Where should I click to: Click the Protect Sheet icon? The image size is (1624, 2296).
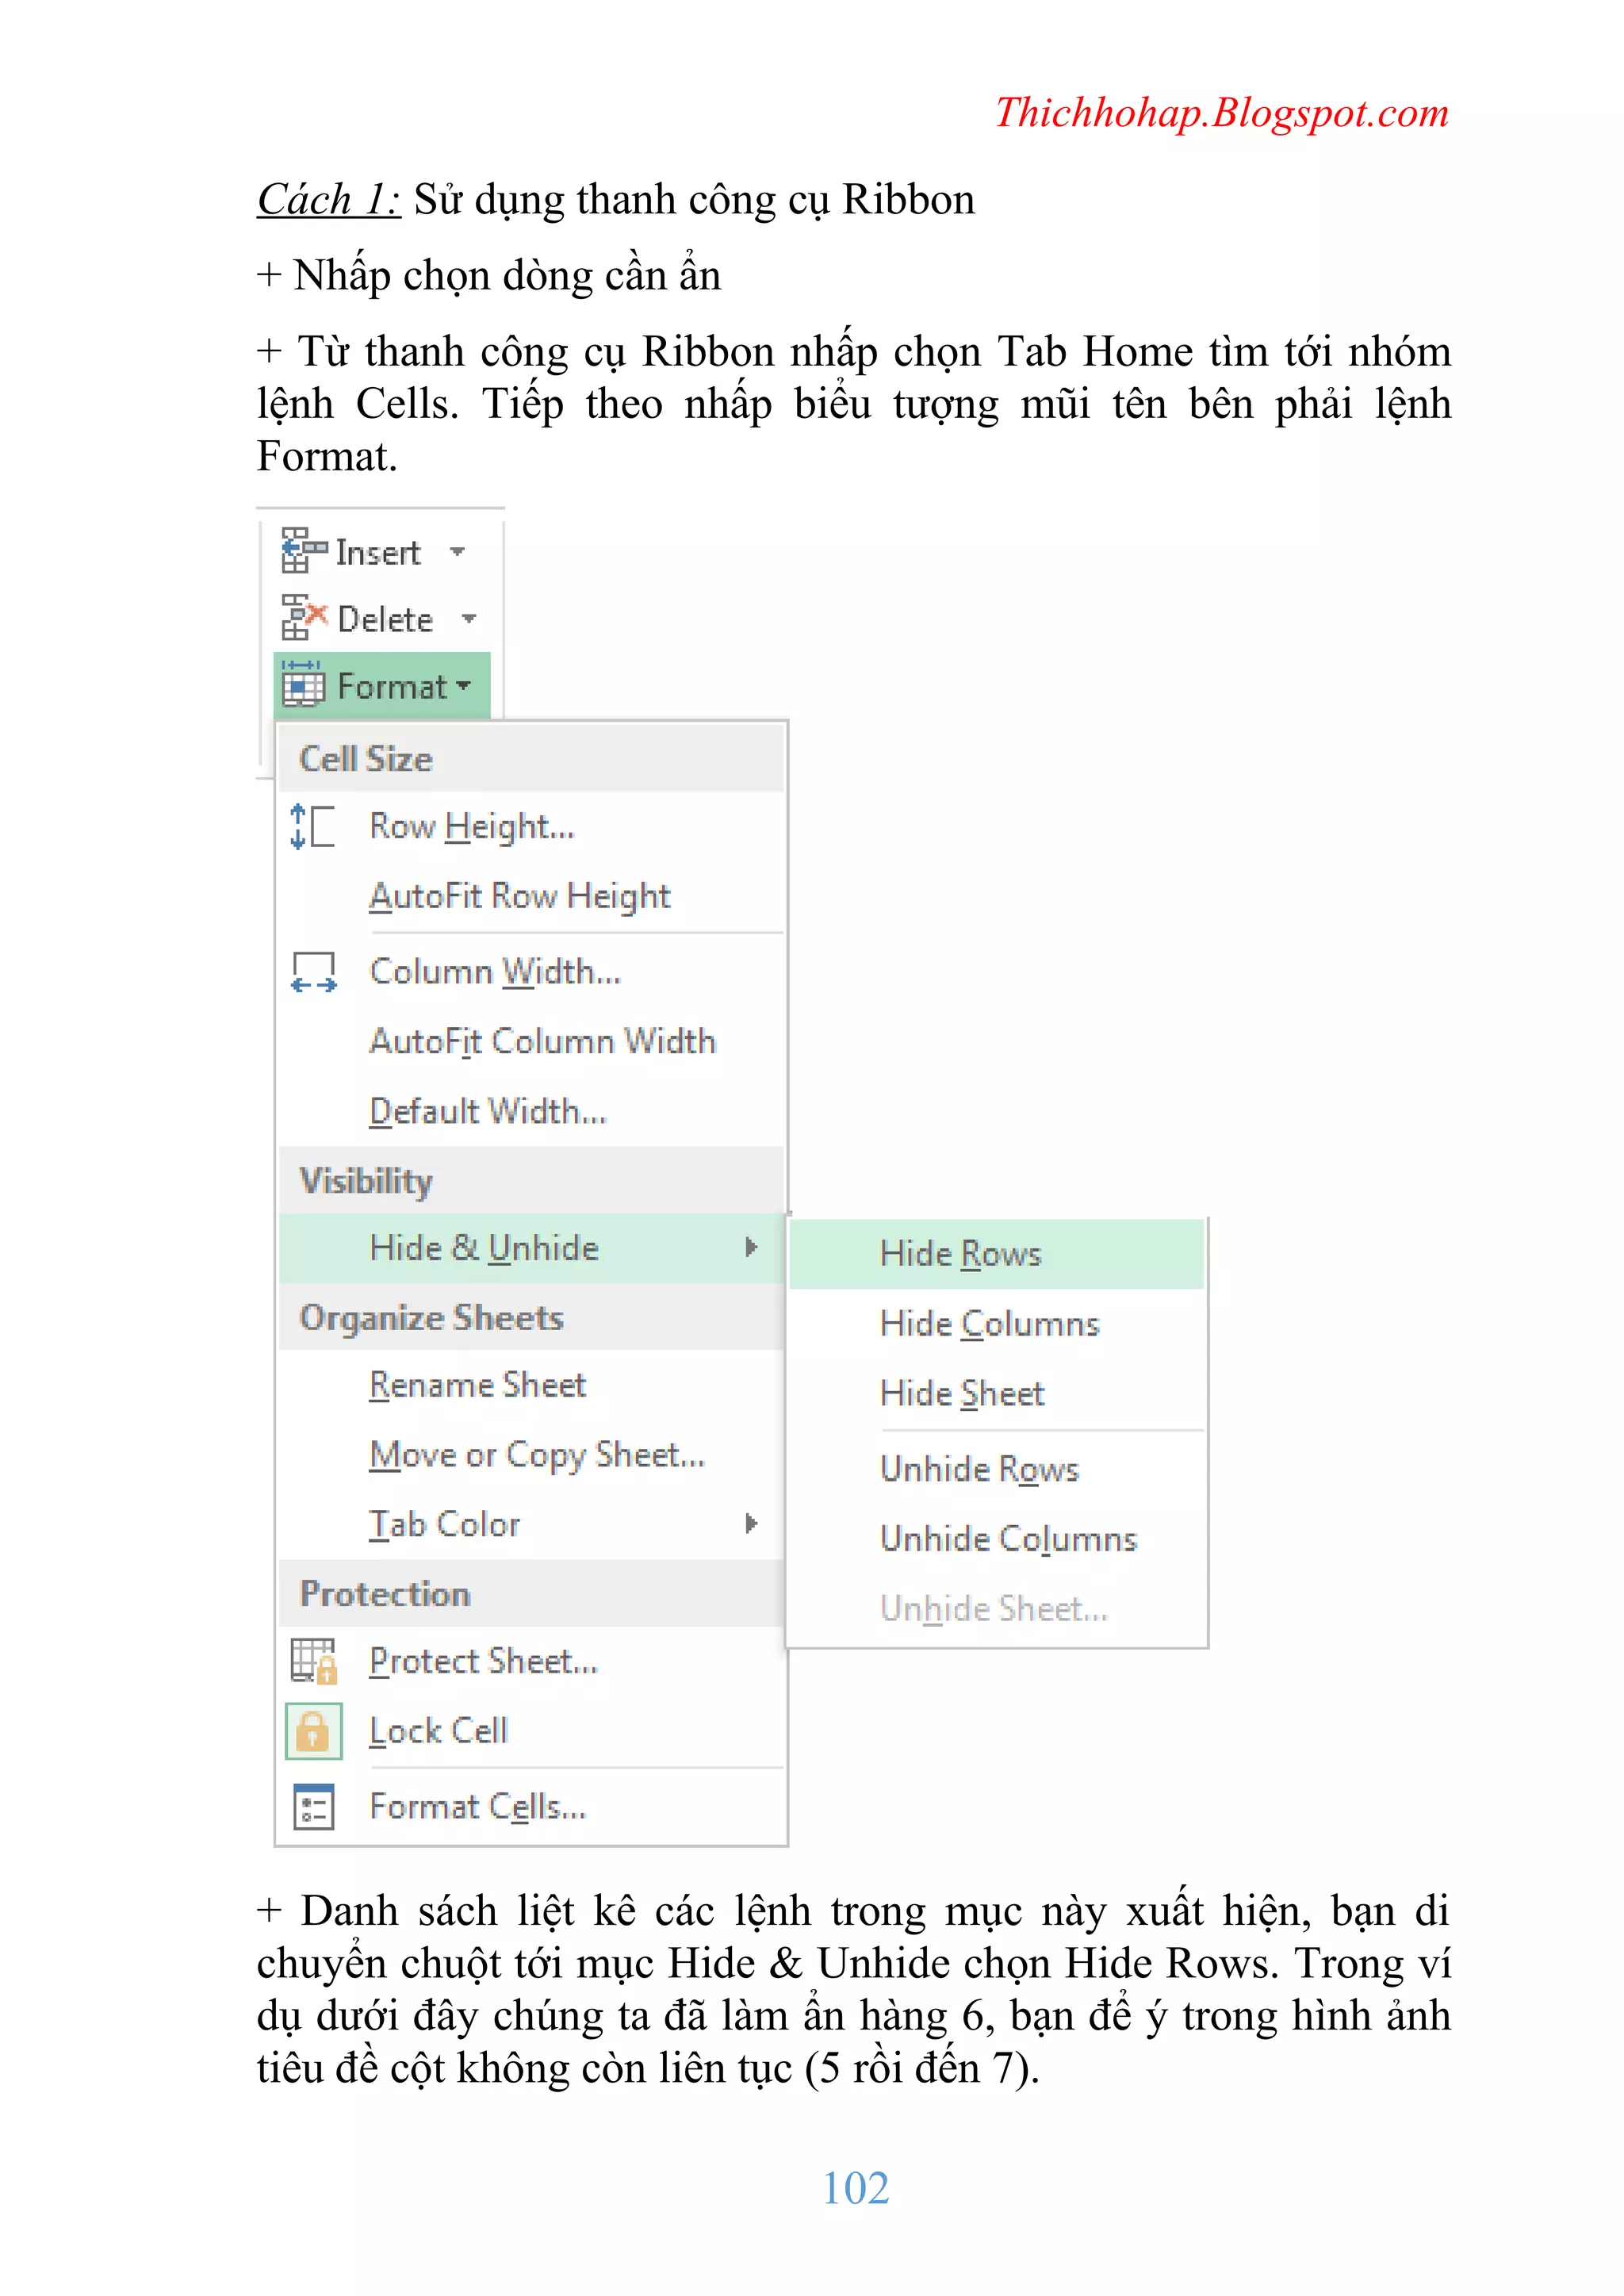click(313, 1661)
